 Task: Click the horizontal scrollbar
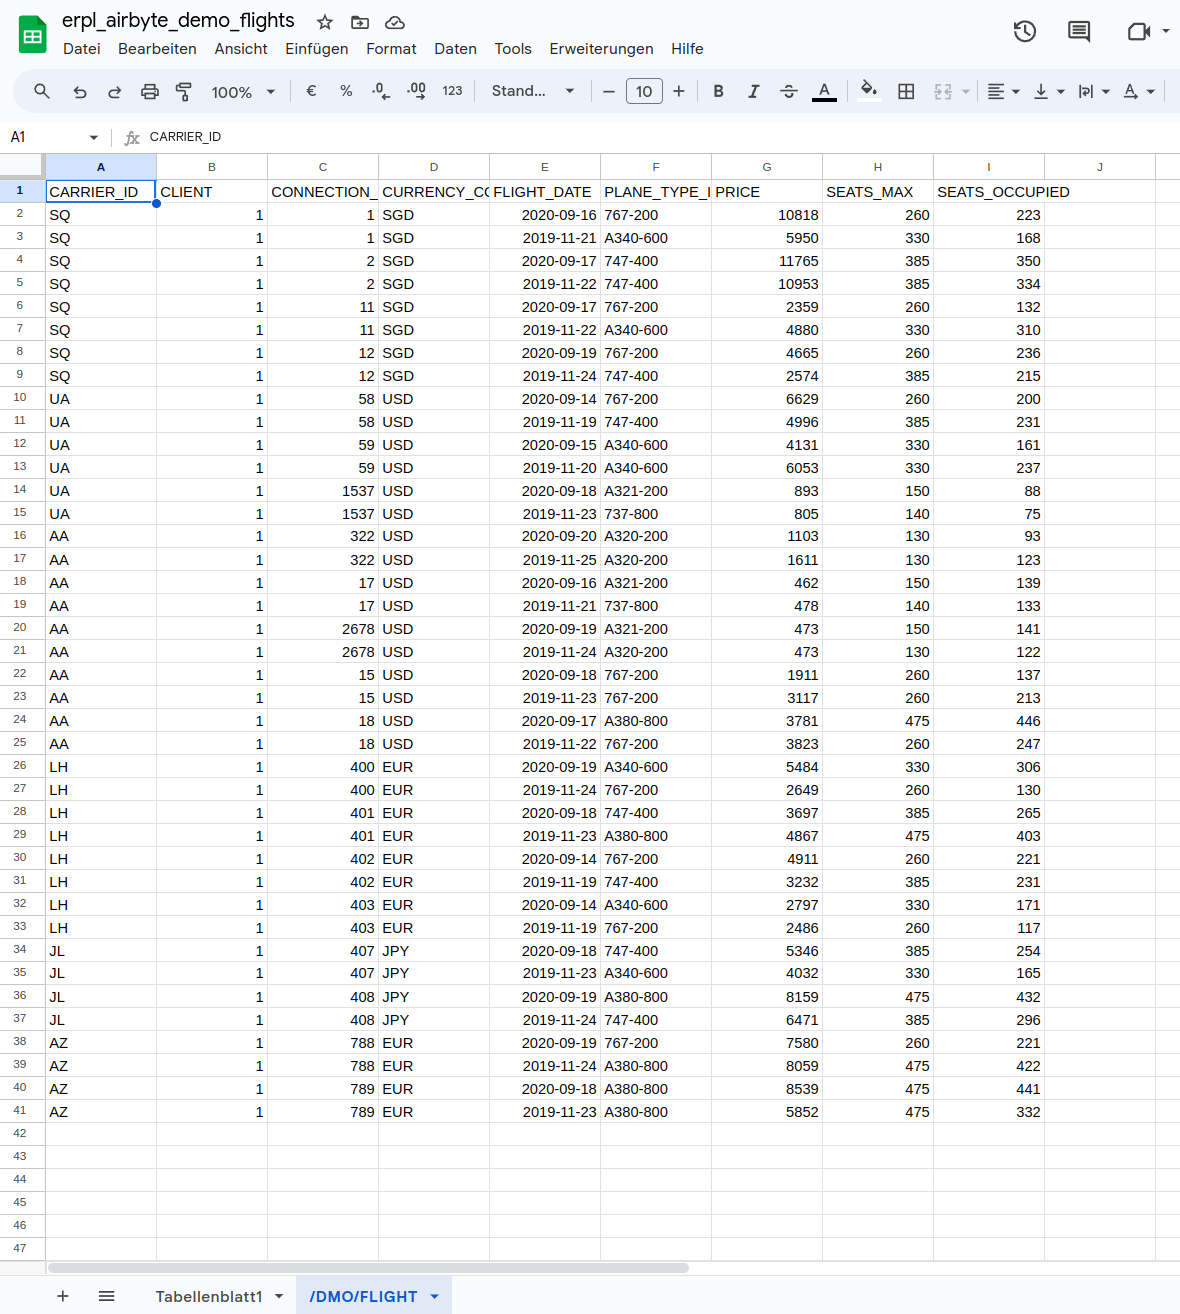pyautogui.click(x=368, y=1268)
